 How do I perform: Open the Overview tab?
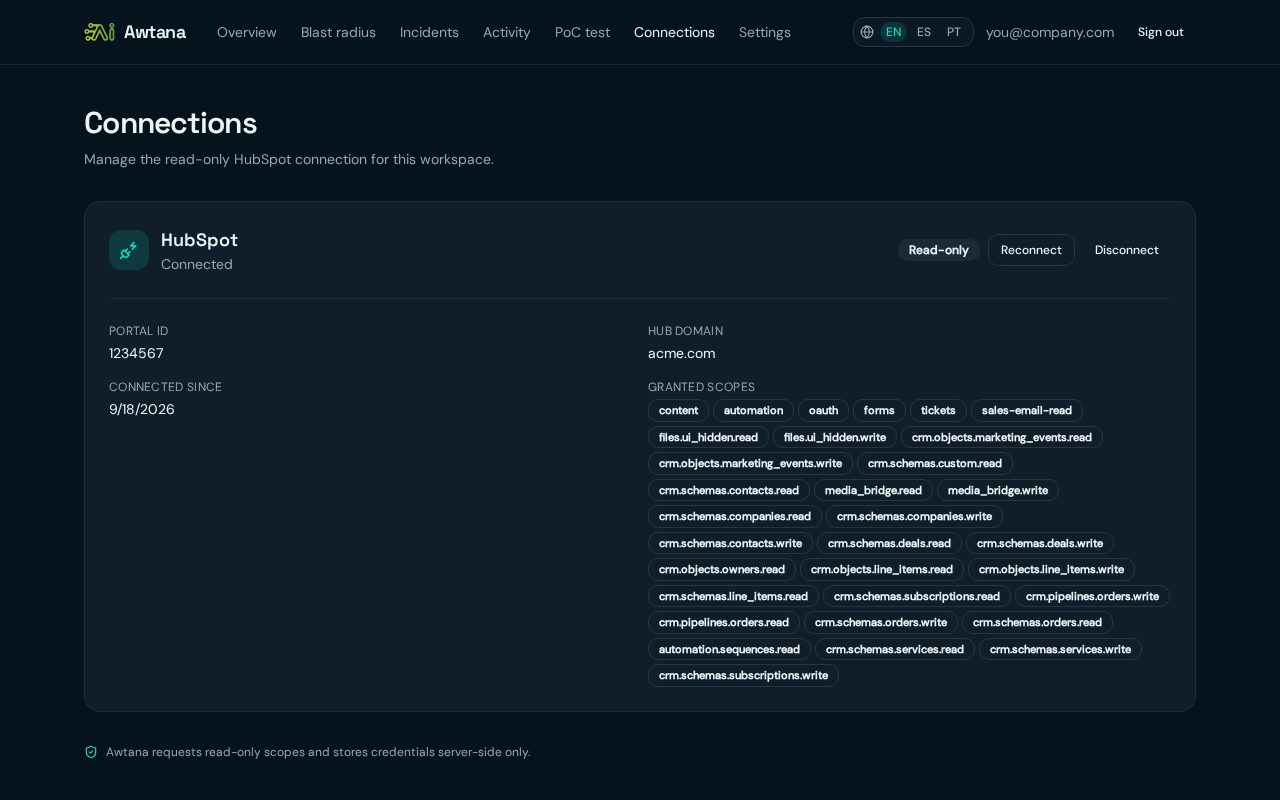(247, 32)
